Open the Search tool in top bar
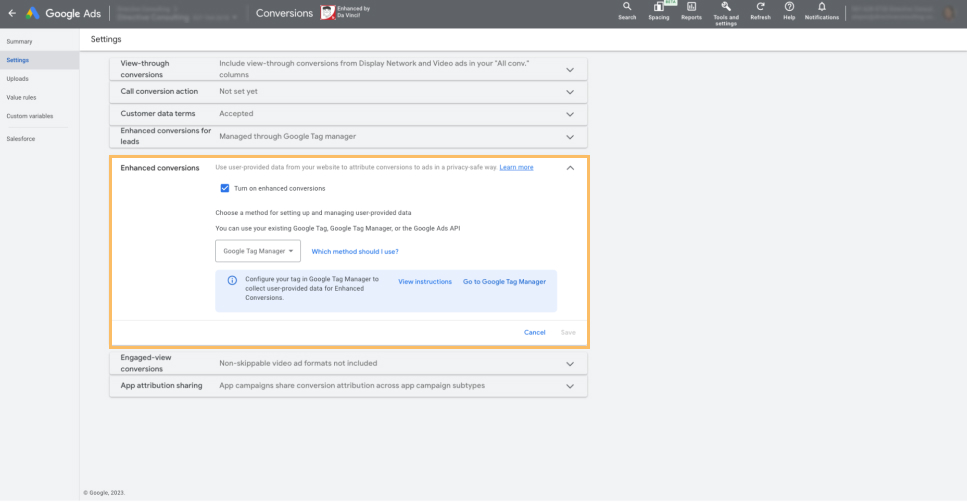 (x=627, y=10)
